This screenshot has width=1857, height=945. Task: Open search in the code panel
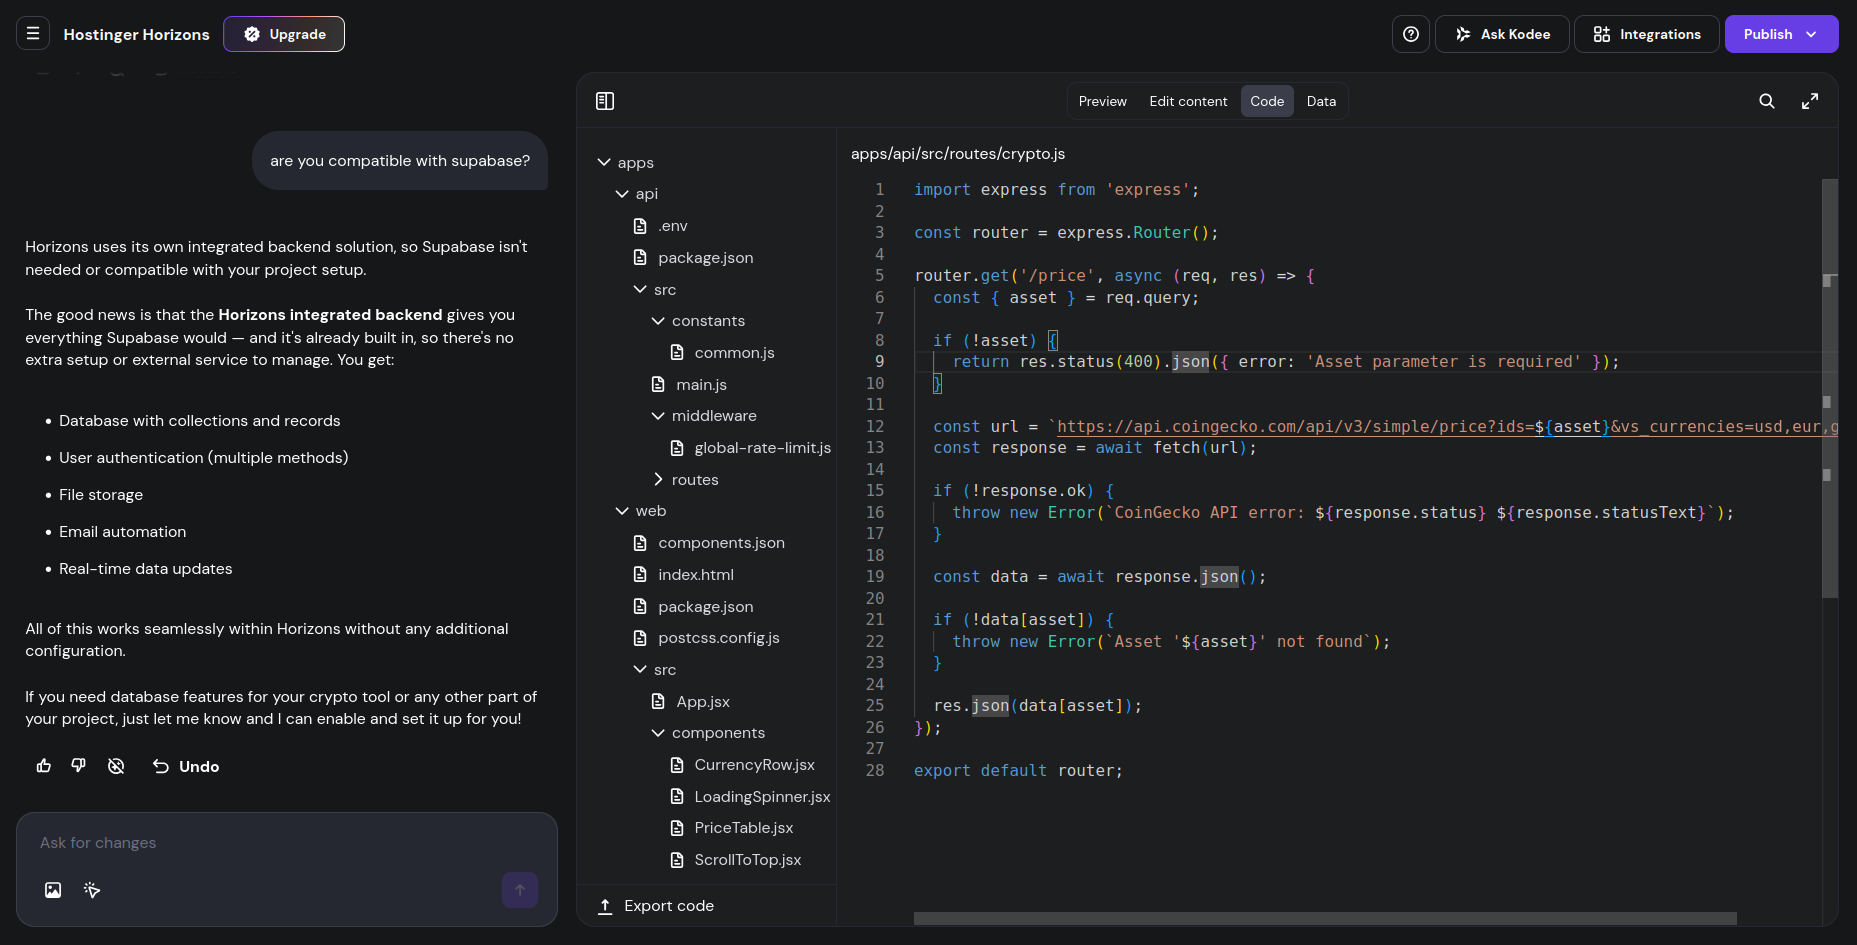pyautogui.click(x=1767, y=101)
